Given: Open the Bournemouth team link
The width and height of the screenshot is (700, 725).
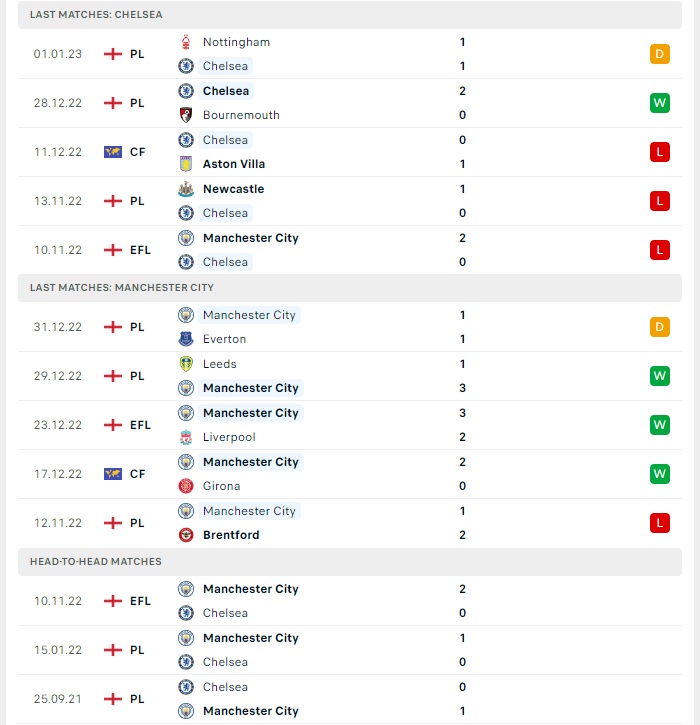Looking at the screenshot, I should tap(241, 115).
